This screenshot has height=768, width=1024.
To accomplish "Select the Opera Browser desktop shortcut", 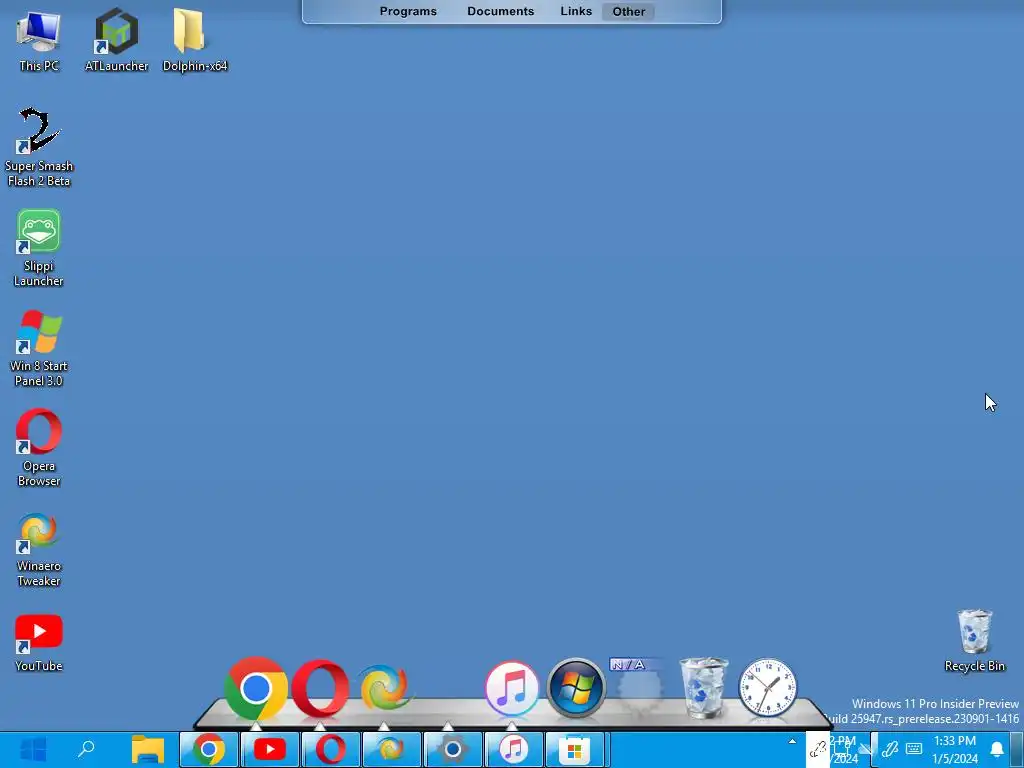I will [x=39, y=448].
